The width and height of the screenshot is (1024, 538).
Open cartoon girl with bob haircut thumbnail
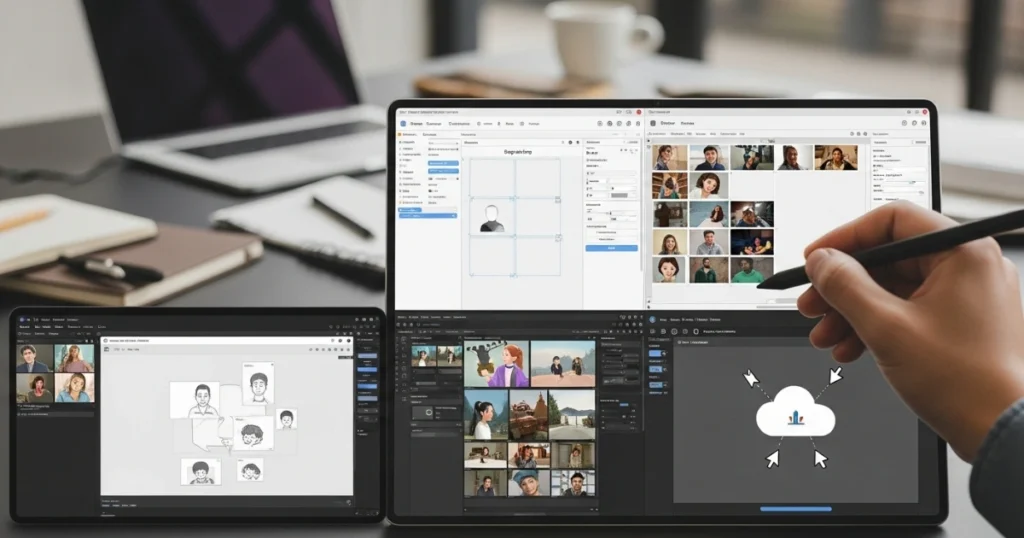(669, 270)
